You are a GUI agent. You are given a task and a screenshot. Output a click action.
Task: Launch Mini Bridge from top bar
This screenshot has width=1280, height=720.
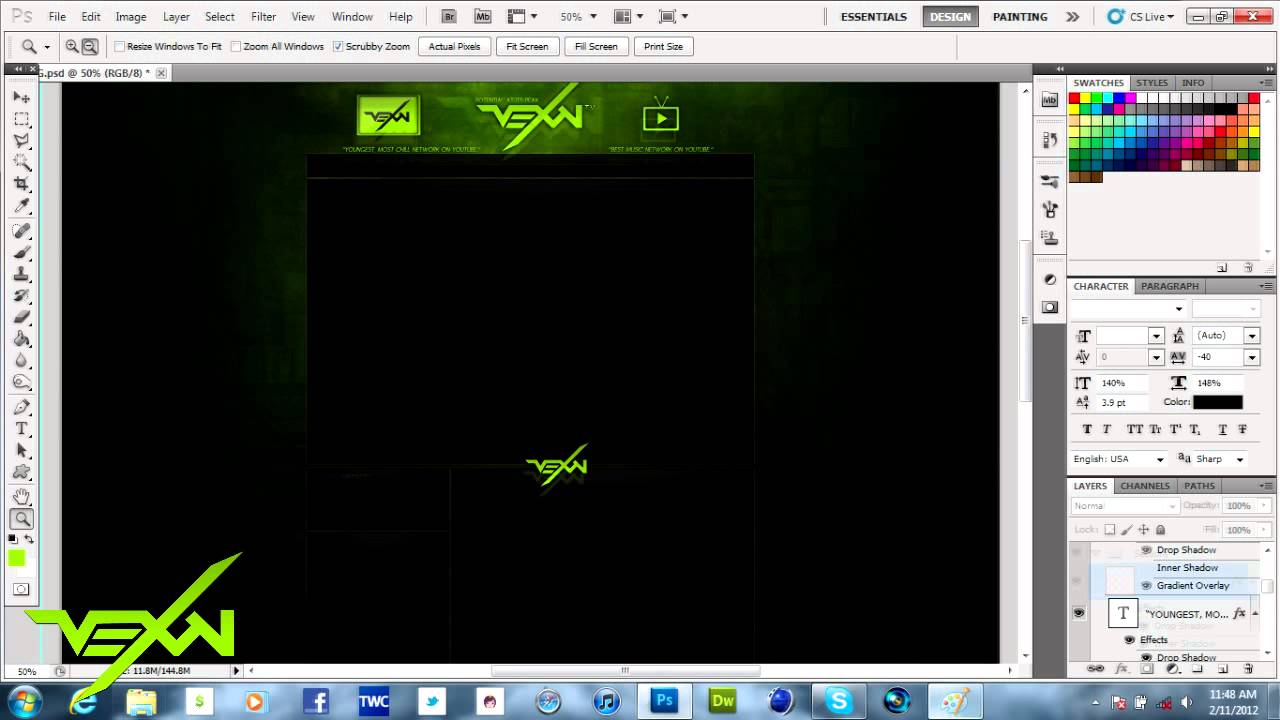(483, 16)
